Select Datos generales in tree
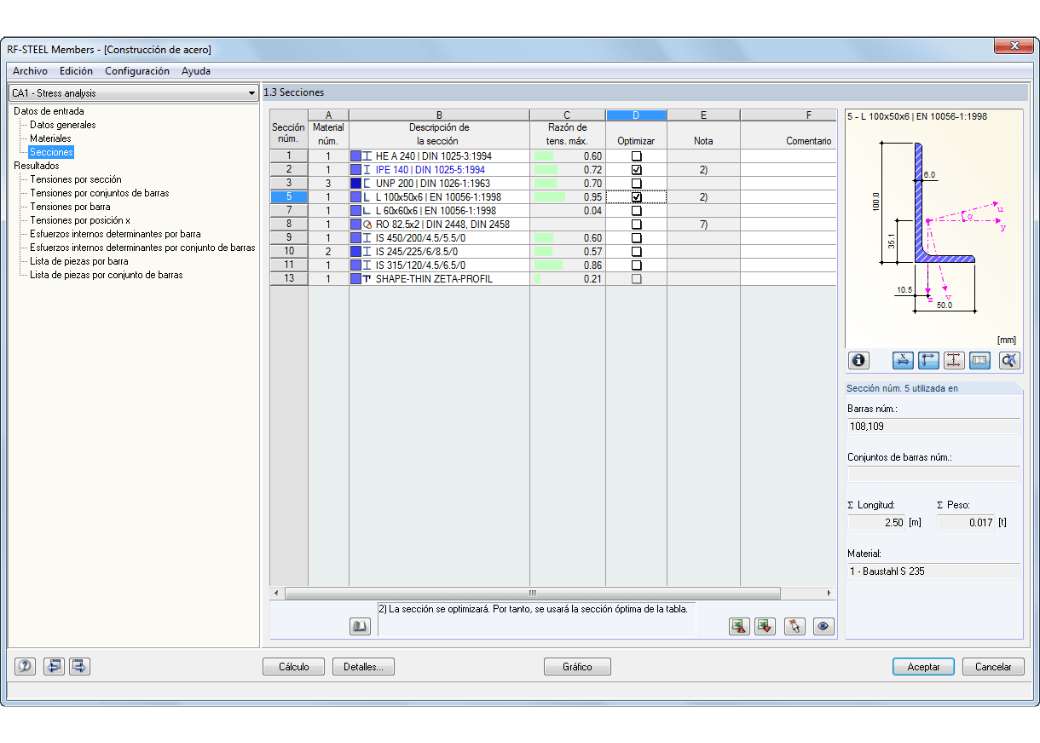This screenshot has height=743, width=1040. point(62,125)
